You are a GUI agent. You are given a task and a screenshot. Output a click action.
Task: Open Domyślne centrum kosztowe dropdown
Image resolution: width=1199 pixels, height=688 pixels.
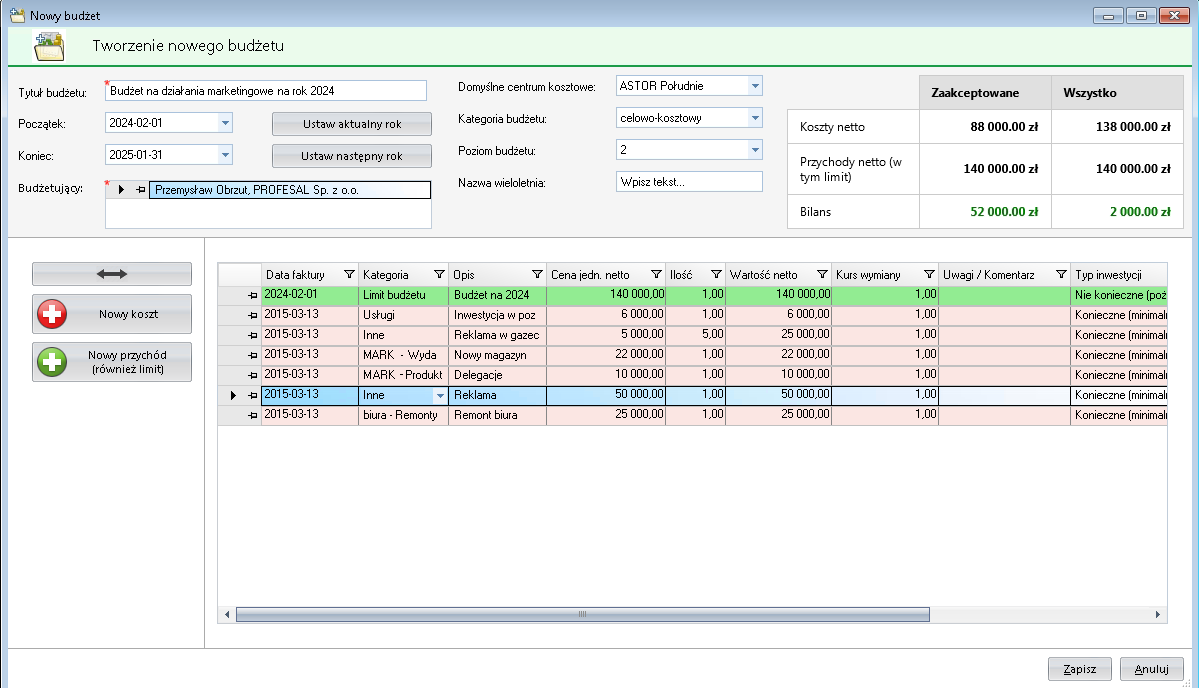coord(755,86)
